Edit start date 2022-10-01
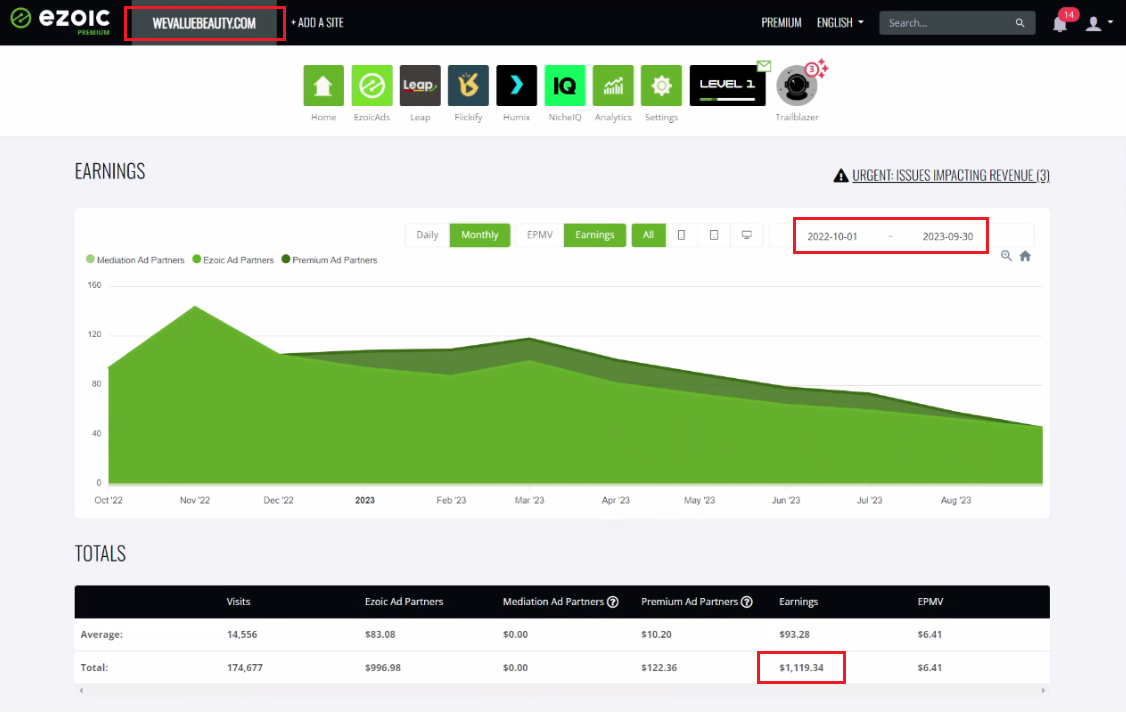Viewport: 1126px width, 714px height. tap(832, 236)
